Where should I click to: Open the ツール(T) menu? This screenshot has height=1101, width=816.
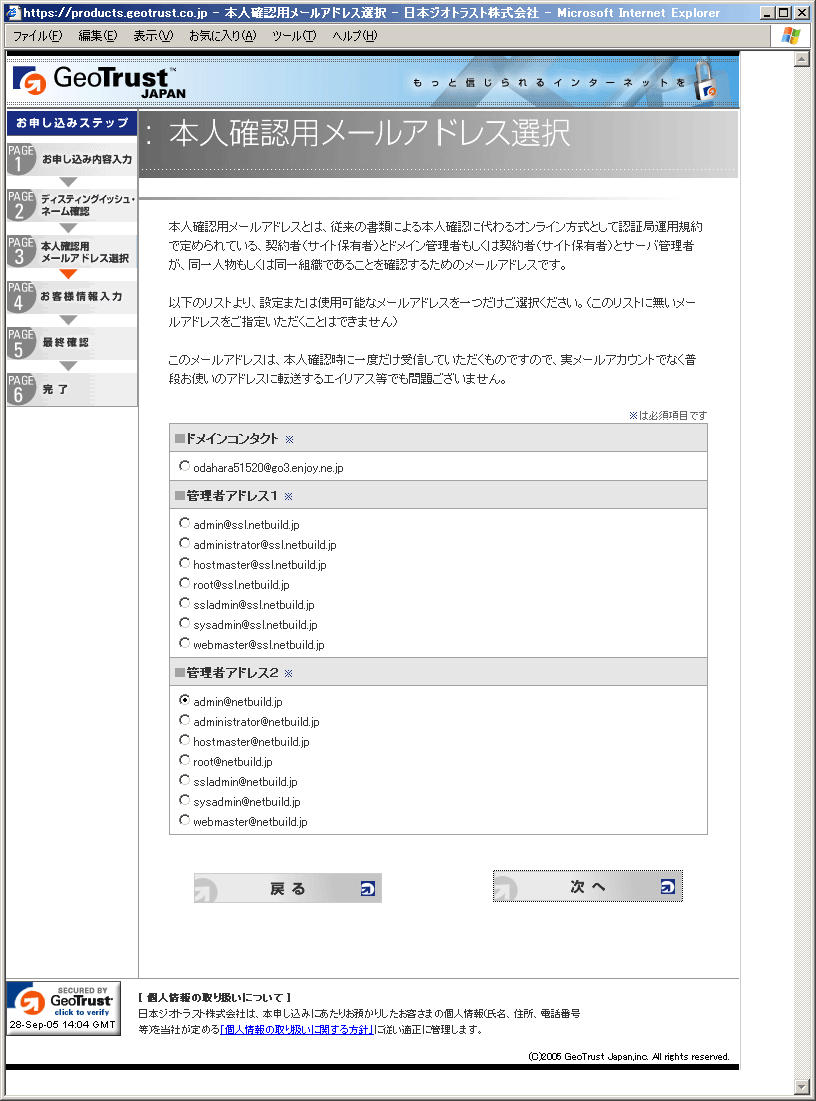click(x=294, y=36)
